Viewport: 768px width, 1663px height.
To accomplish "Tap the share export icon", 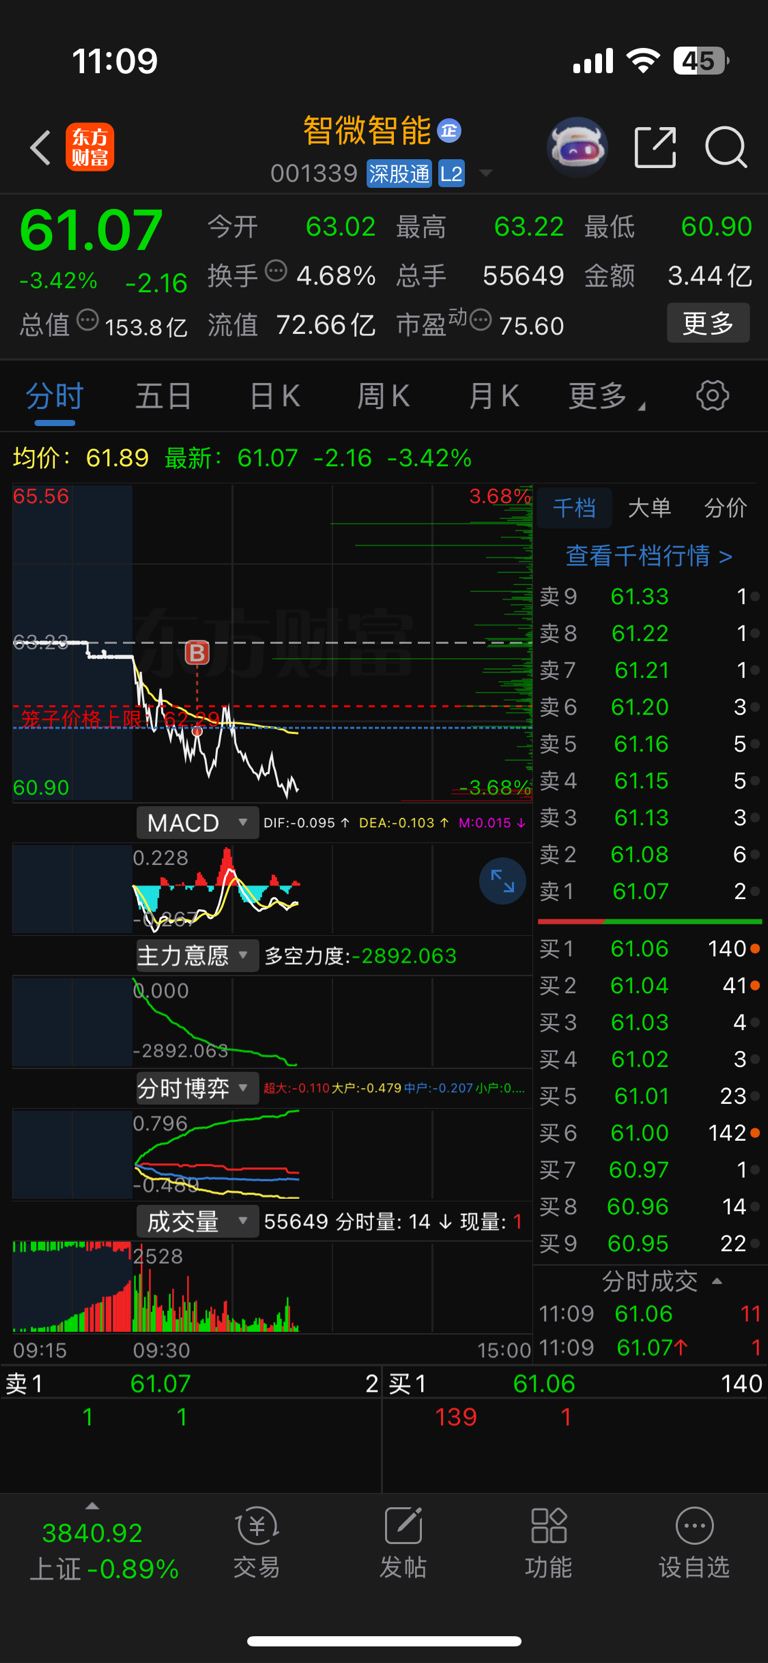I will (656, 147).
